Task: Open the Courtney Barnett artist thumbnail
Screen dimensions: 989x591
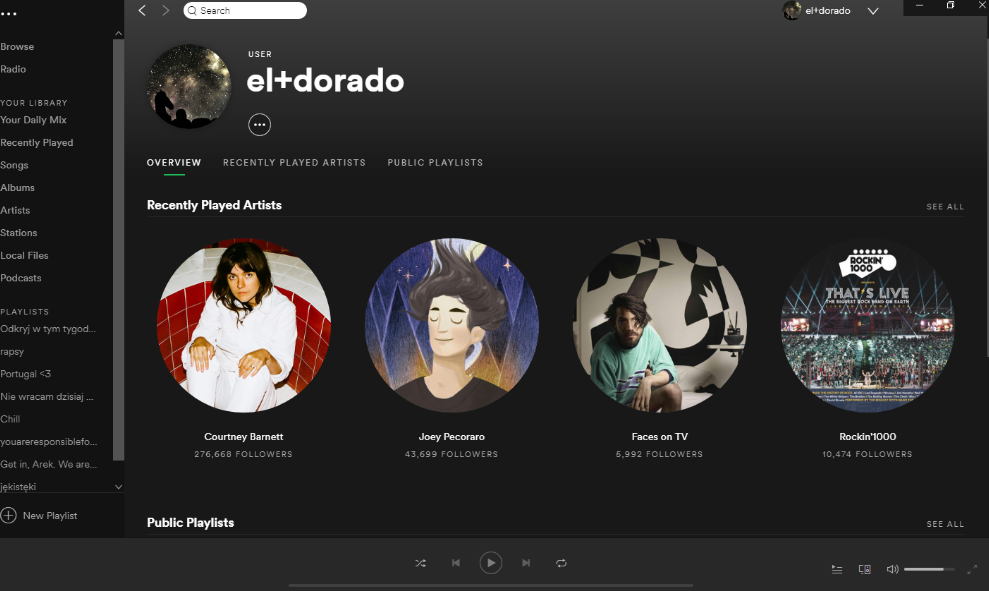Action: 244,325
